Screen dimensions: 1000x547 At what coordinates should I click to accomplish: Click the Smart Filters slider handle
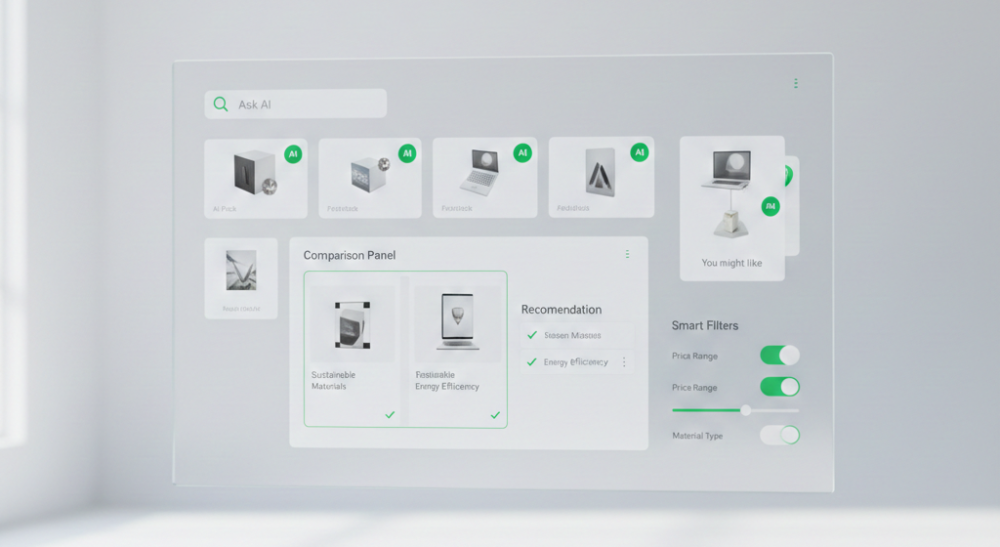point(746,410)
